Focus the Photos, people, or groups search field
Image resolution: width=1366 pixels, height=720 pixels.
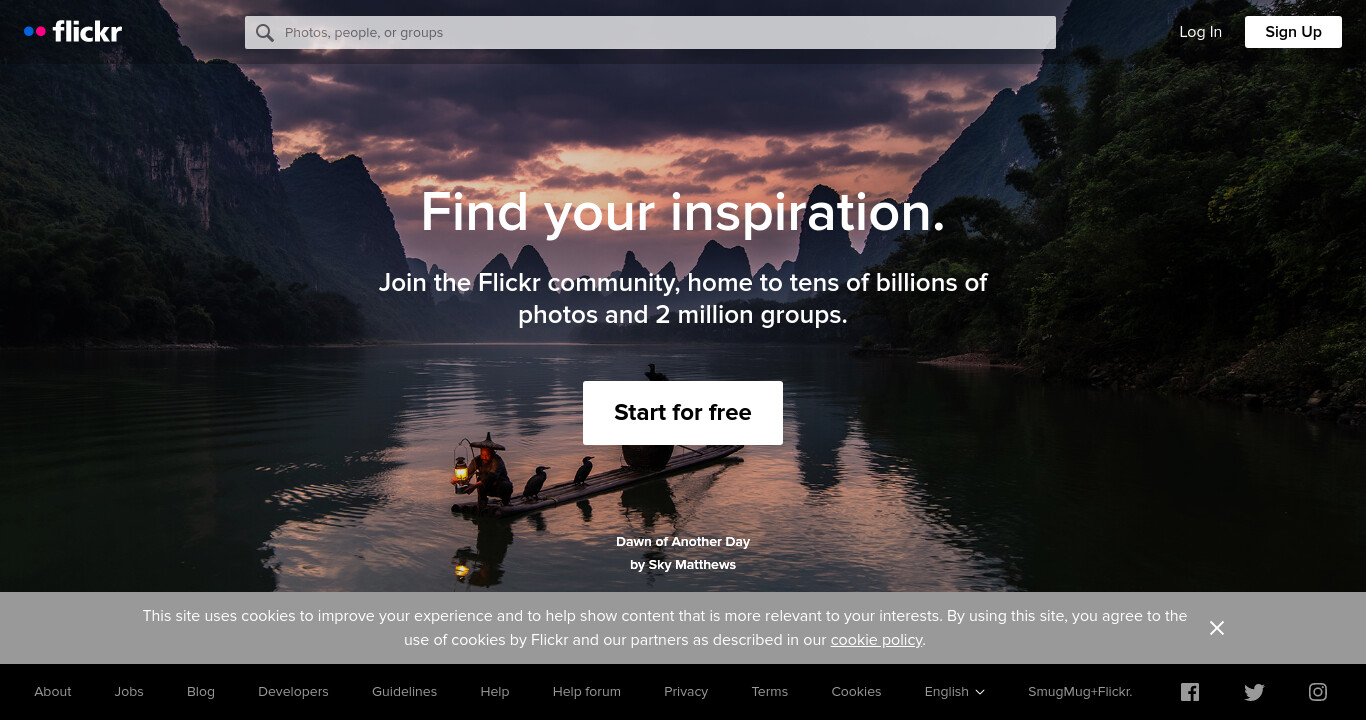(x=650, y=32)
